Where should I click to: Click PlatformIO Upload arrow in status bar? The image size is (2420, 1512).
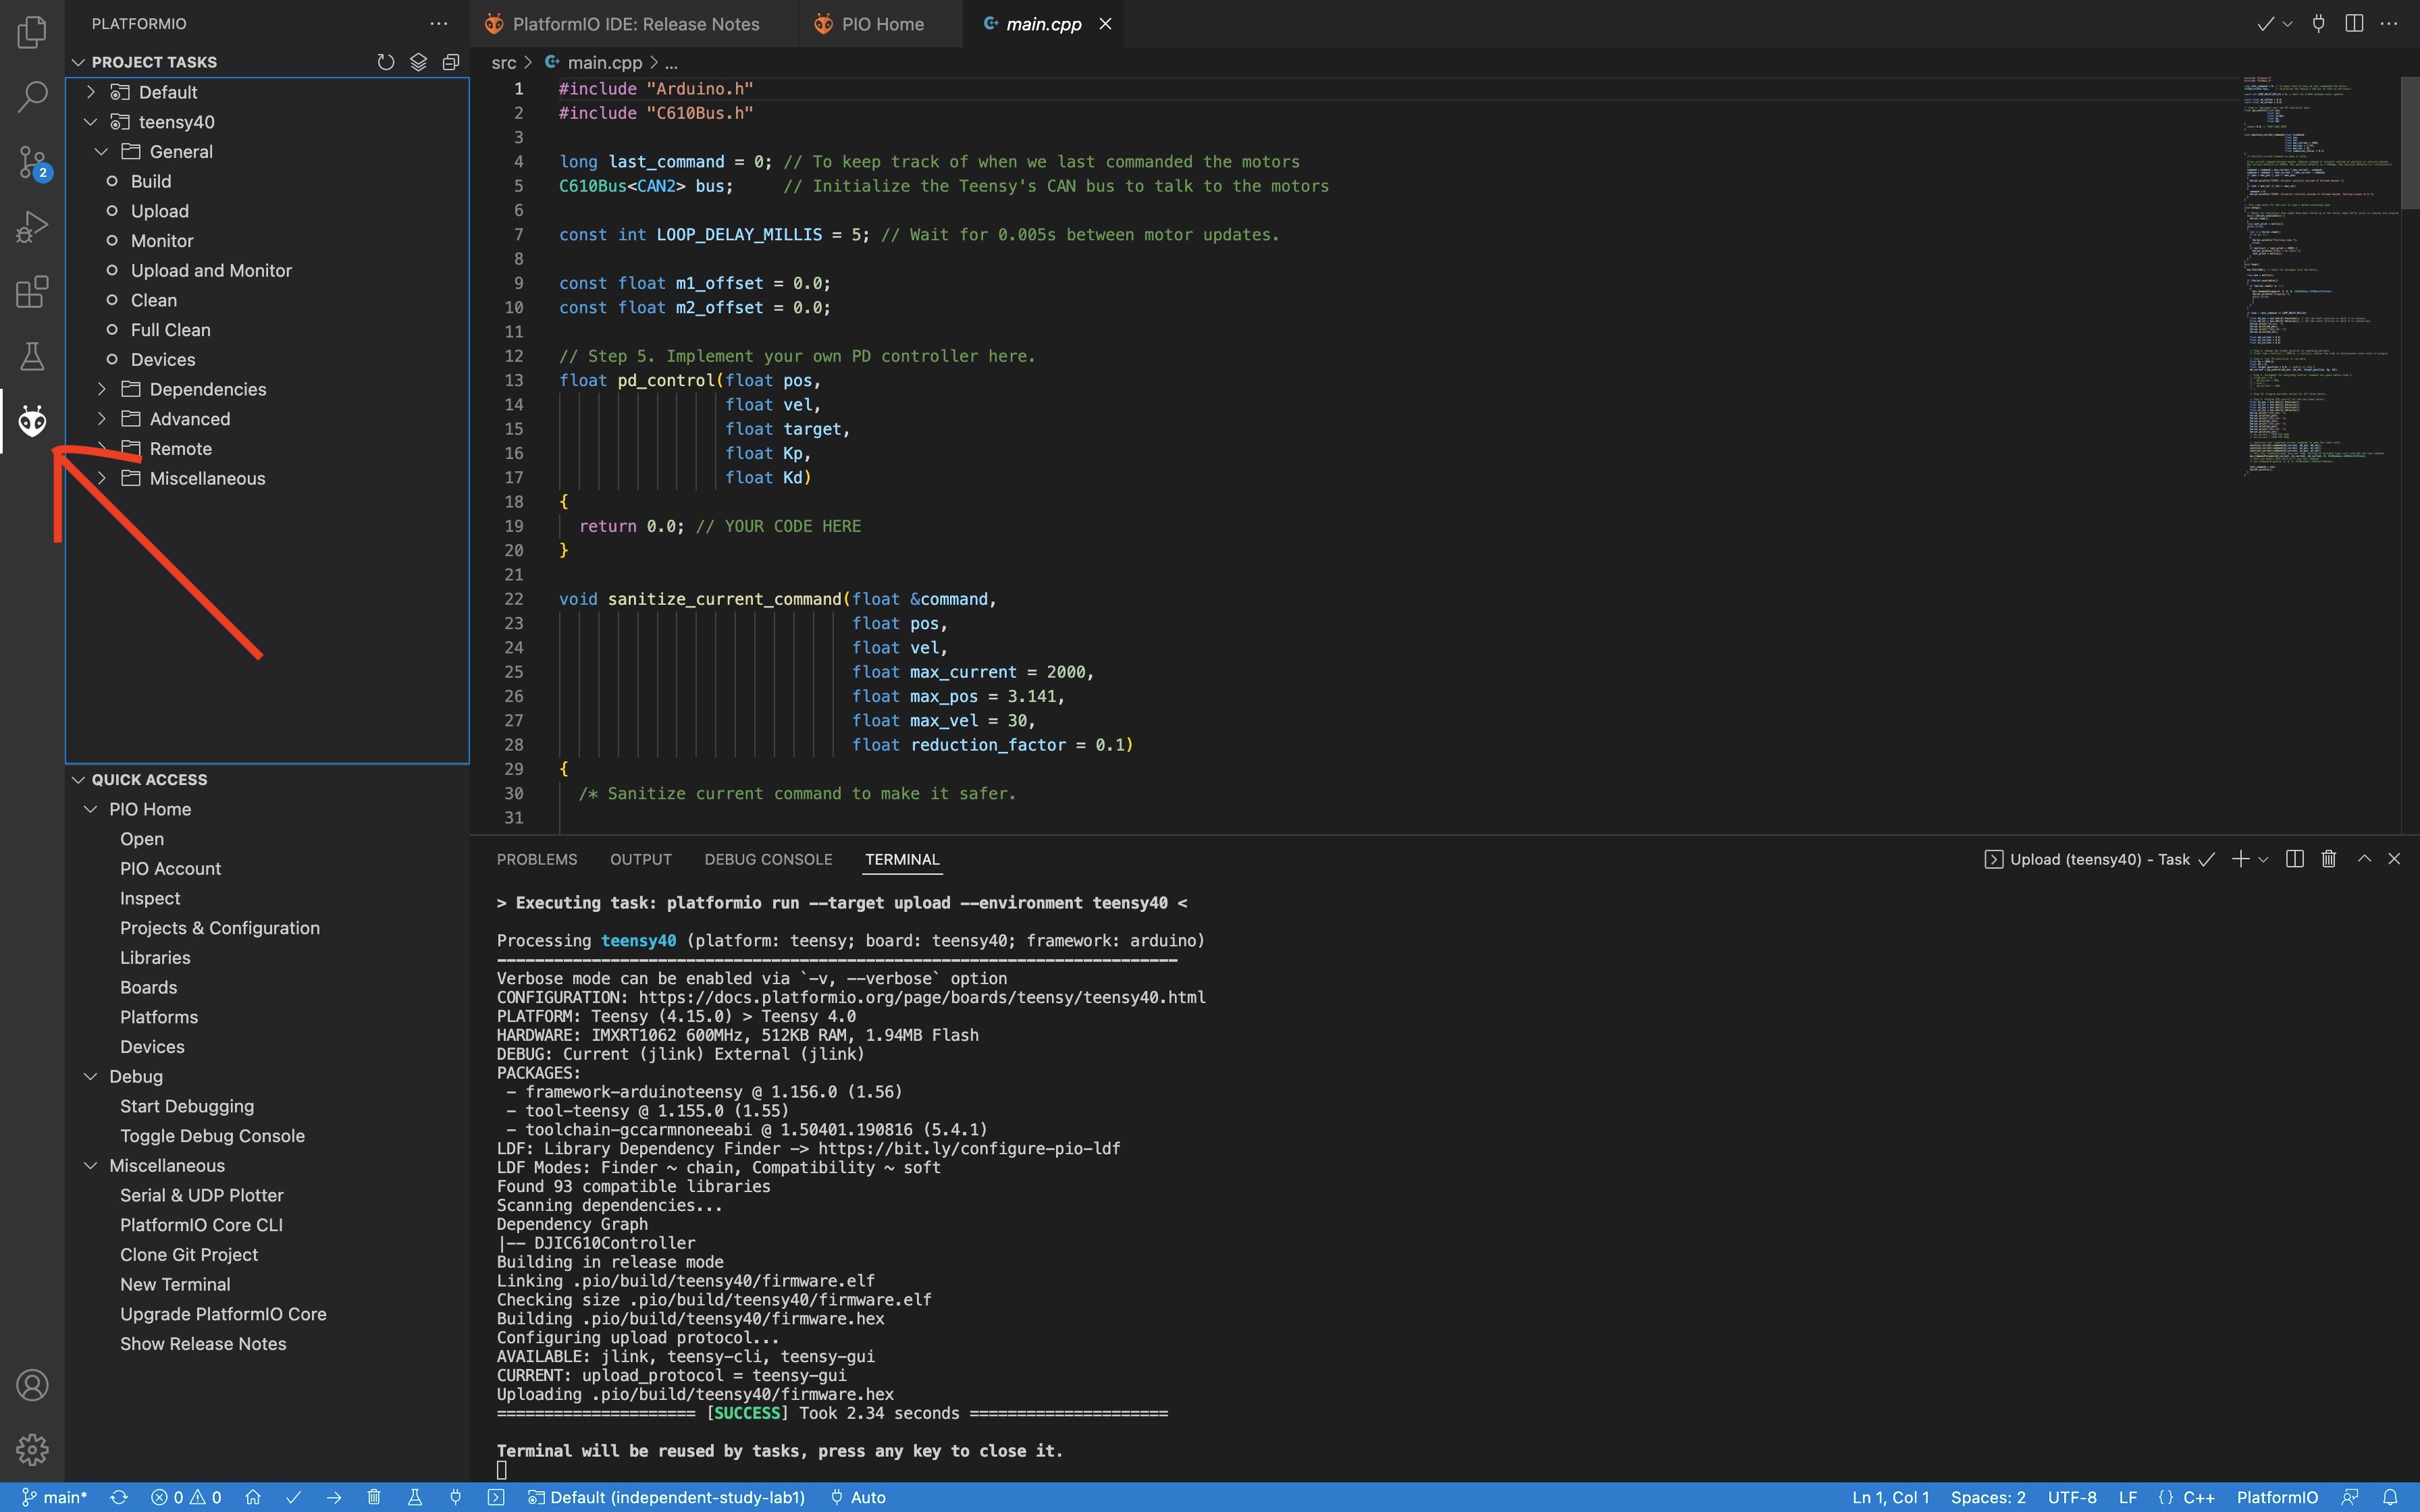[334, 1497]
